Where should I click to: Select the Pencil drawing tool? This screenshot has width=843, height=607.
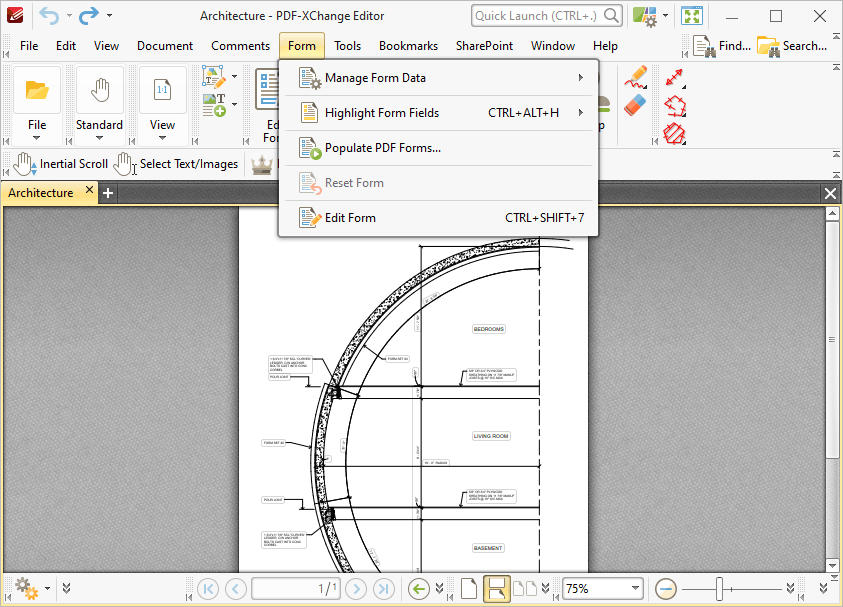[x=635, y=78]
